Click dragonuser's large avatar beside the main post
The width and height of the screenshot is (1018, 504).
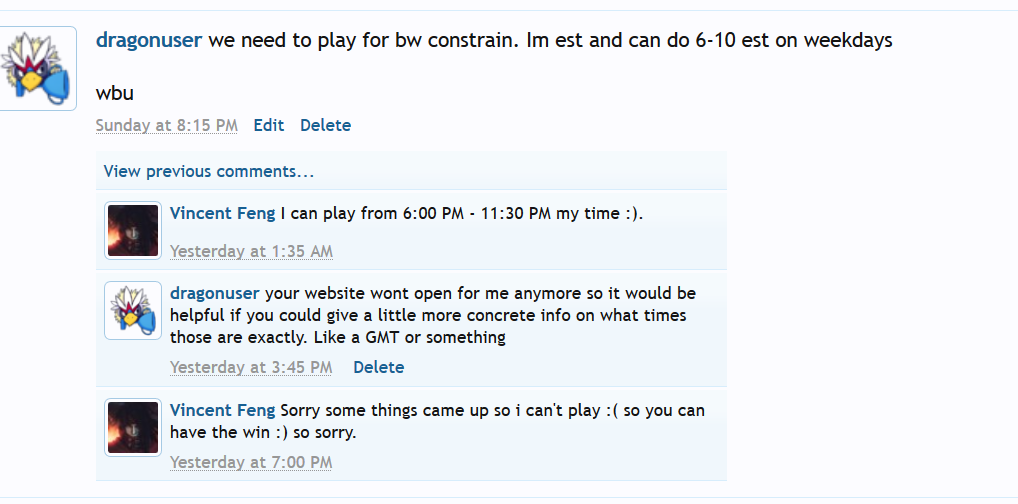click(x=39, y=68)
